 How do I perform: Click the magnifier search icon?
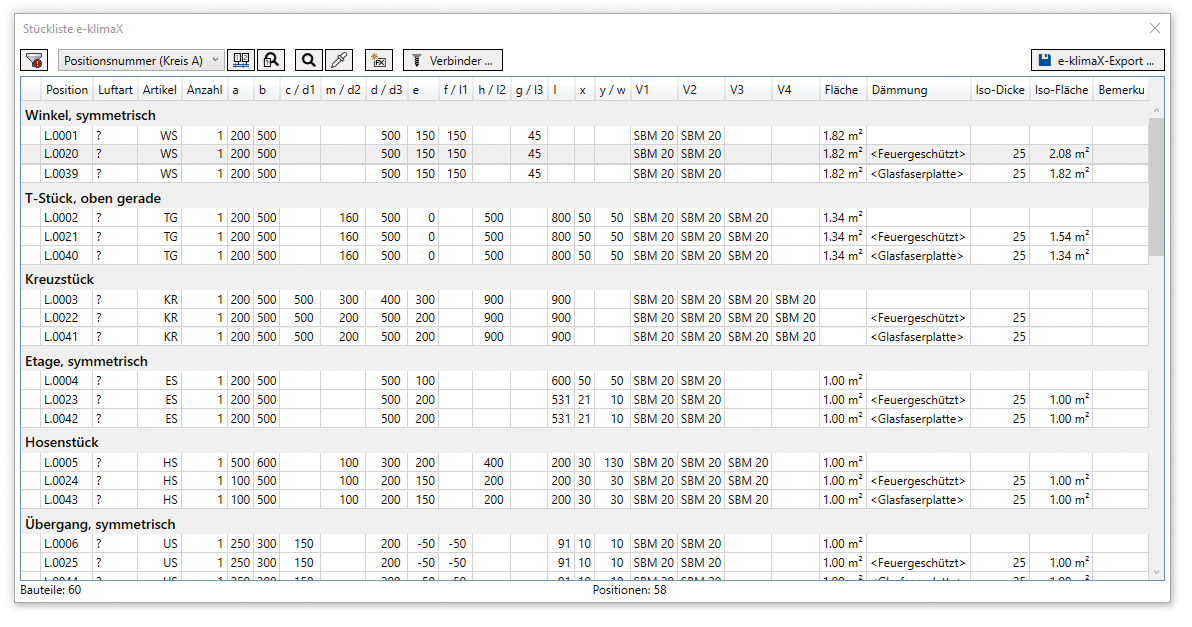309,61
